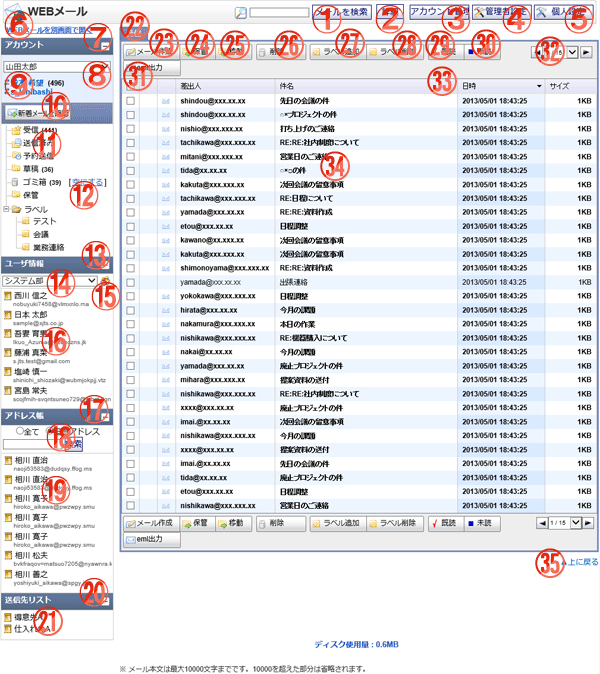This screenshot has width=600, height=674.
Task: Click the folder icon of 草稿 (36)
Action: pos(16,168)
